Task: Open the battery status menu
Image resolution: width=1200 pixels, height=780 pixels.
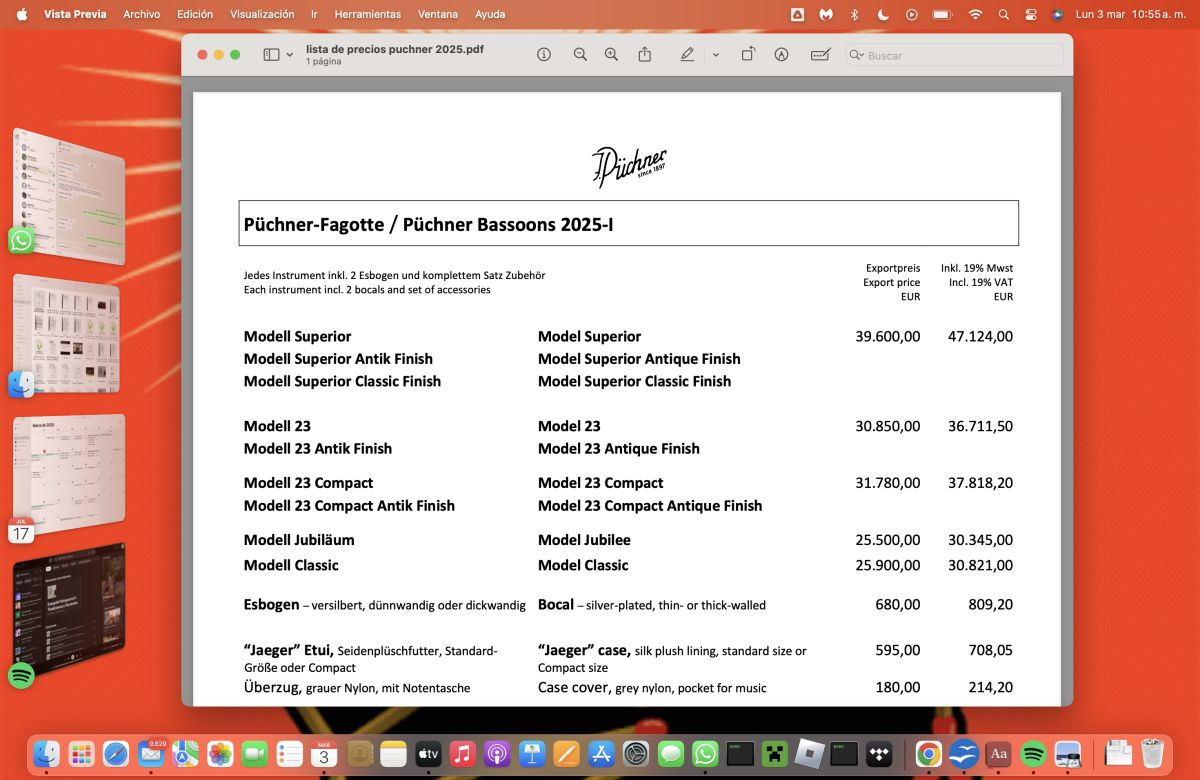Action: coord(942,14)
